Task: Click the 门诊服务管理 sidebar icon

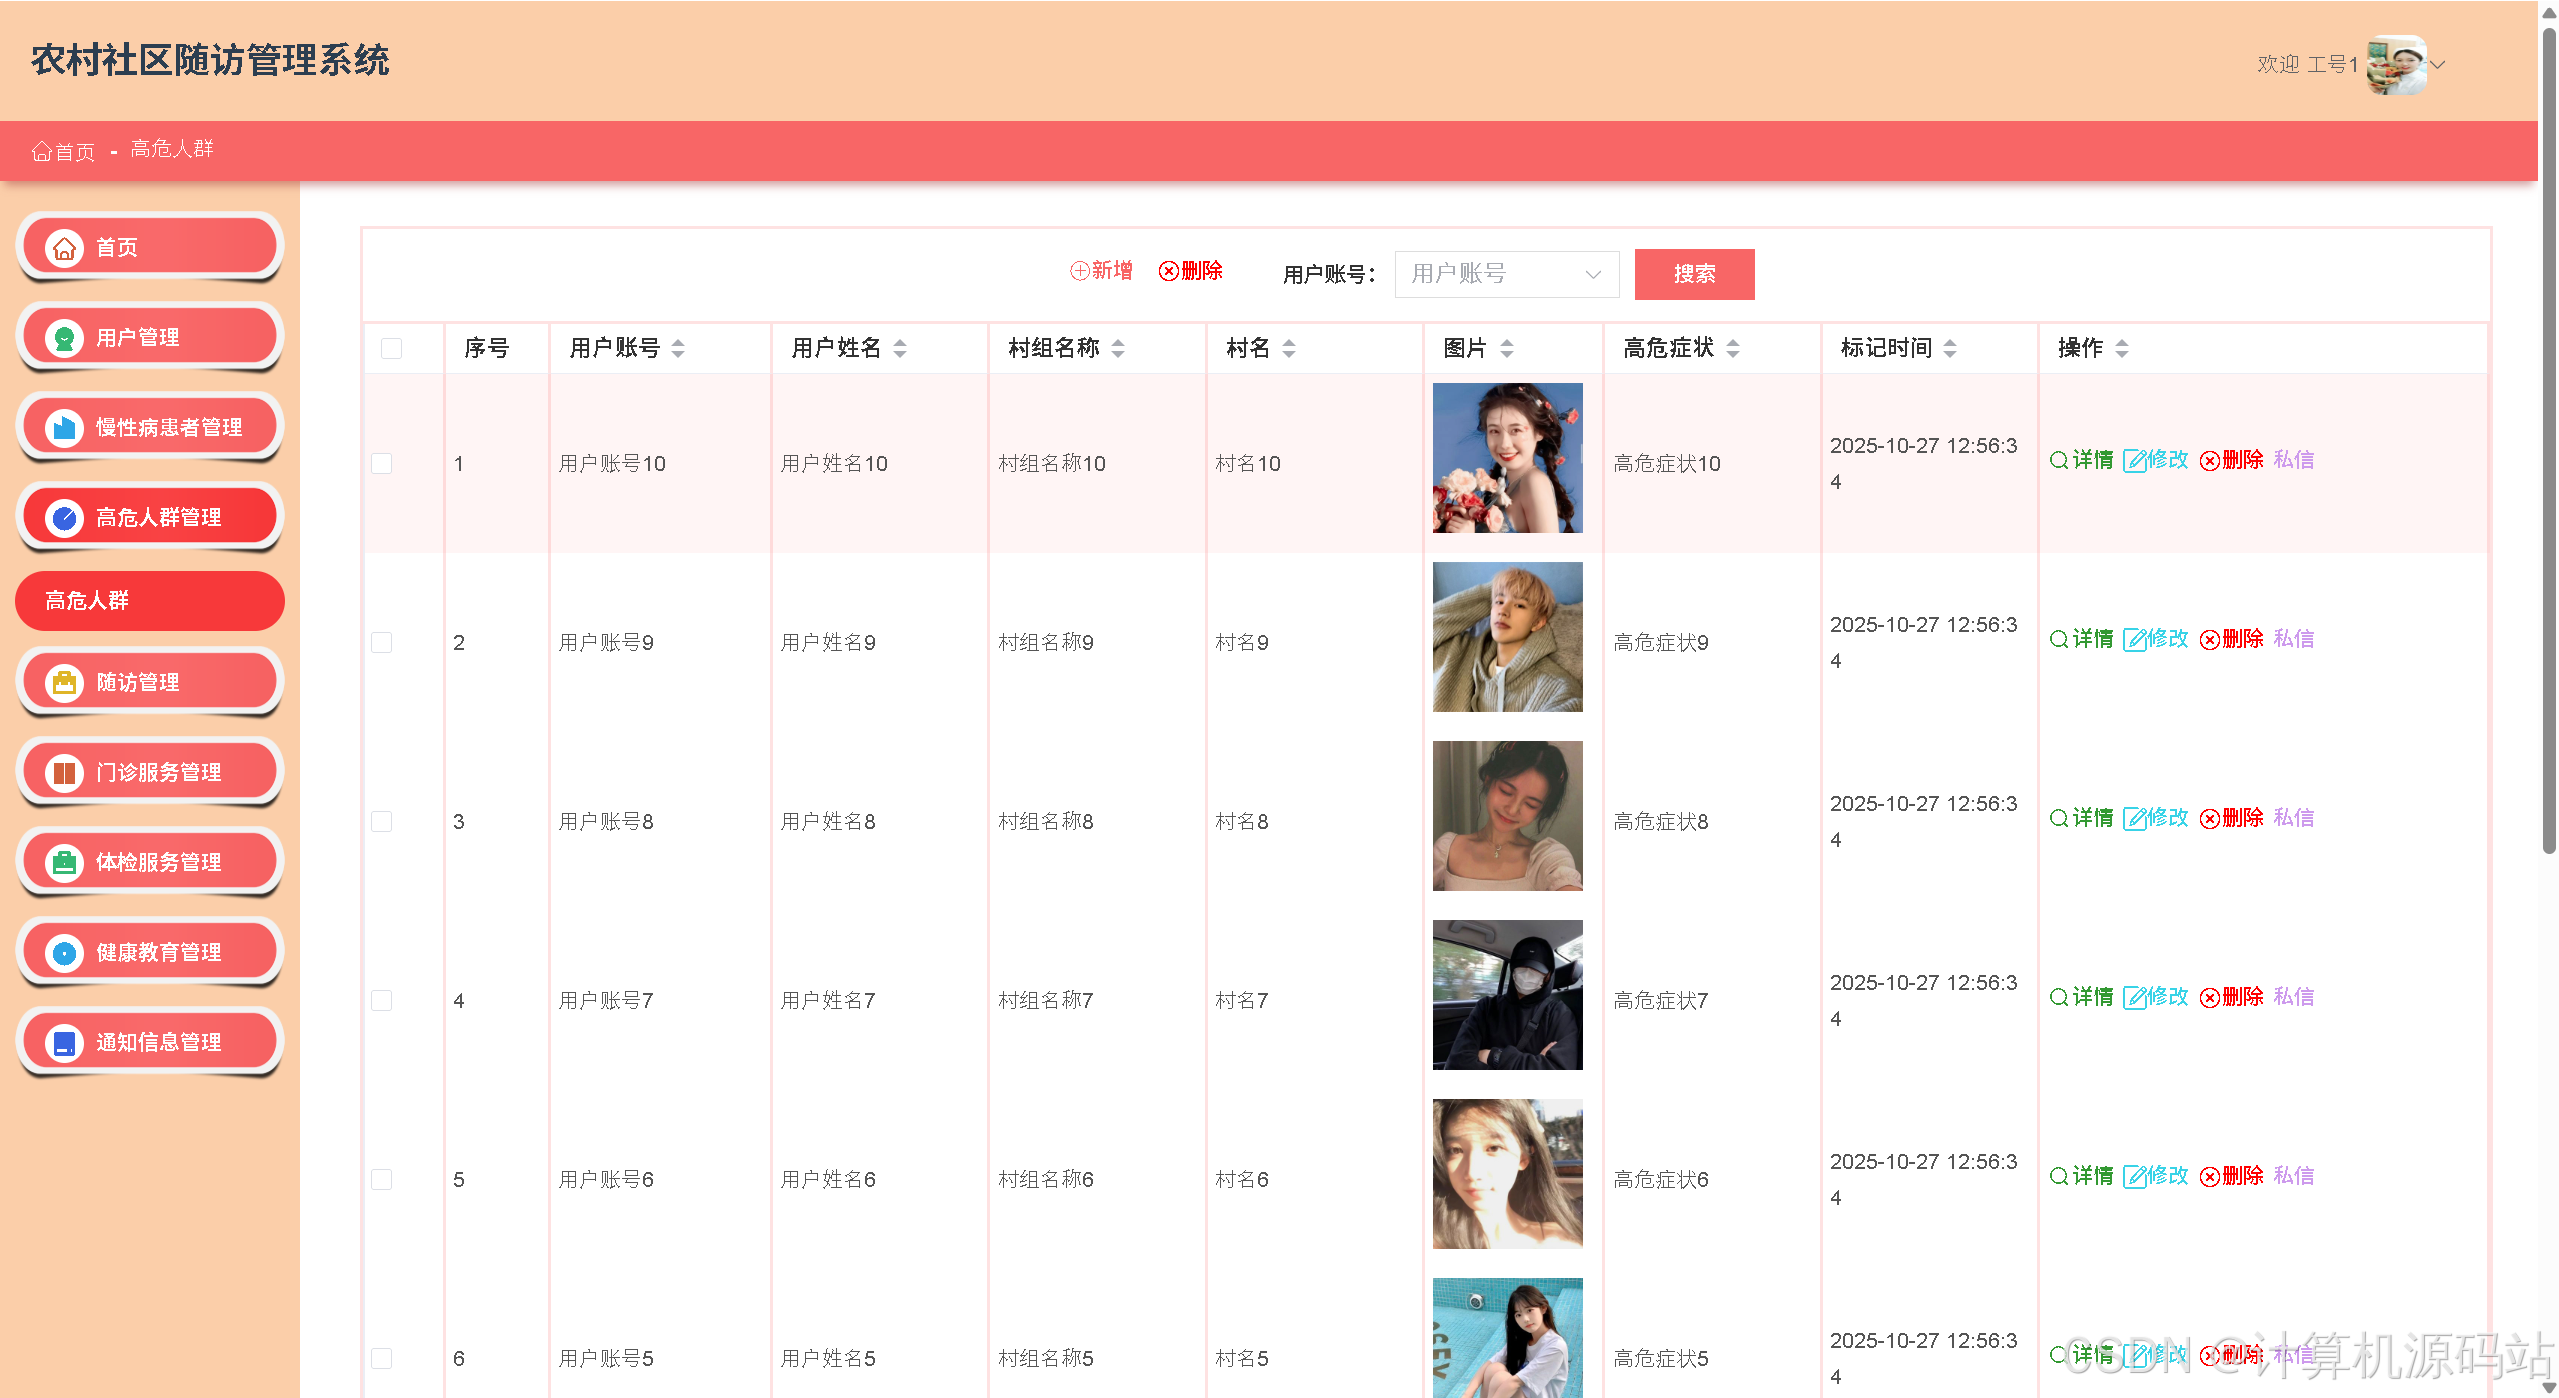Action: (x=64, y=772)
